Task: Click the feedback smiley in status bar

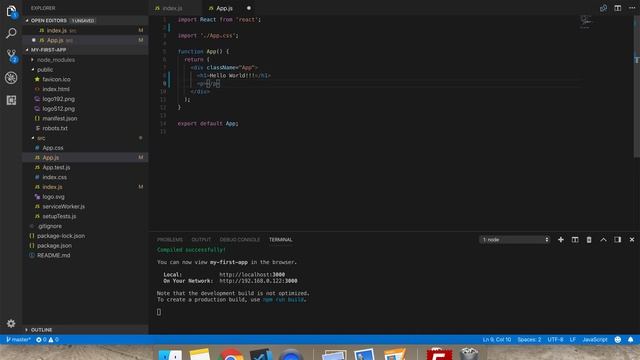Action: click(618, 340)
